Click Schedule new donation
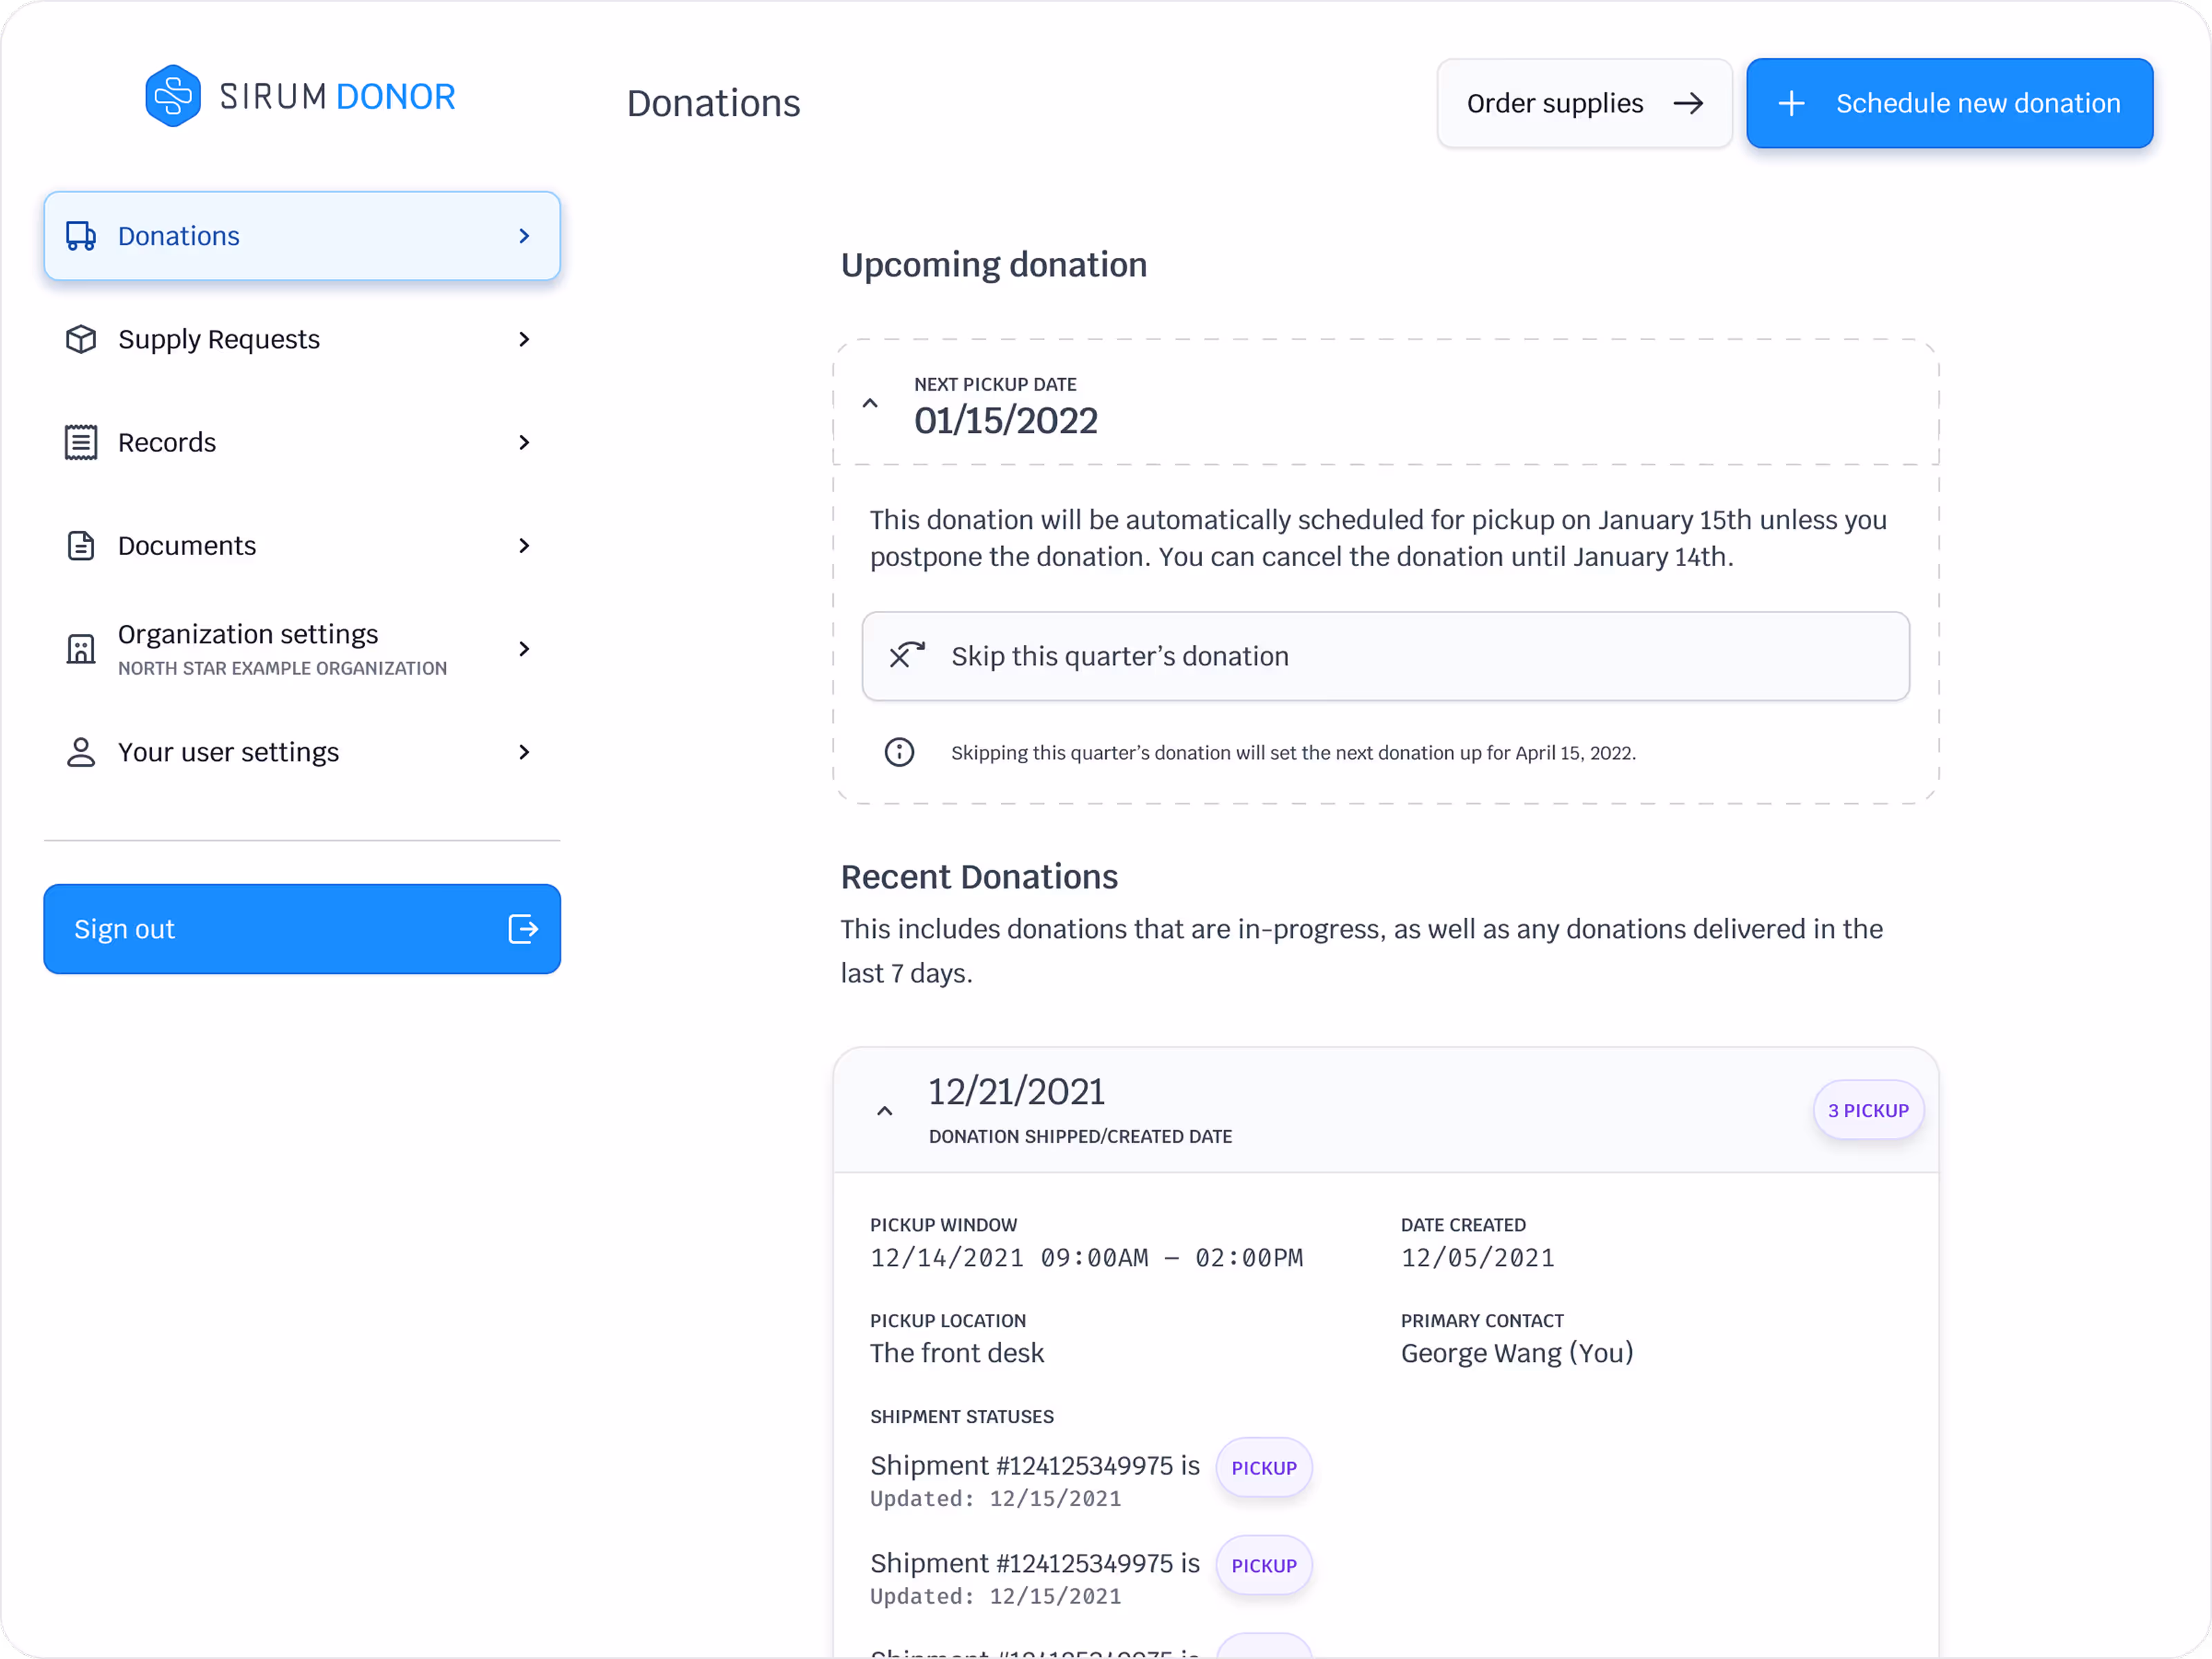The height and width of the screenshot is (1659, 2212). click(1949, 103)
